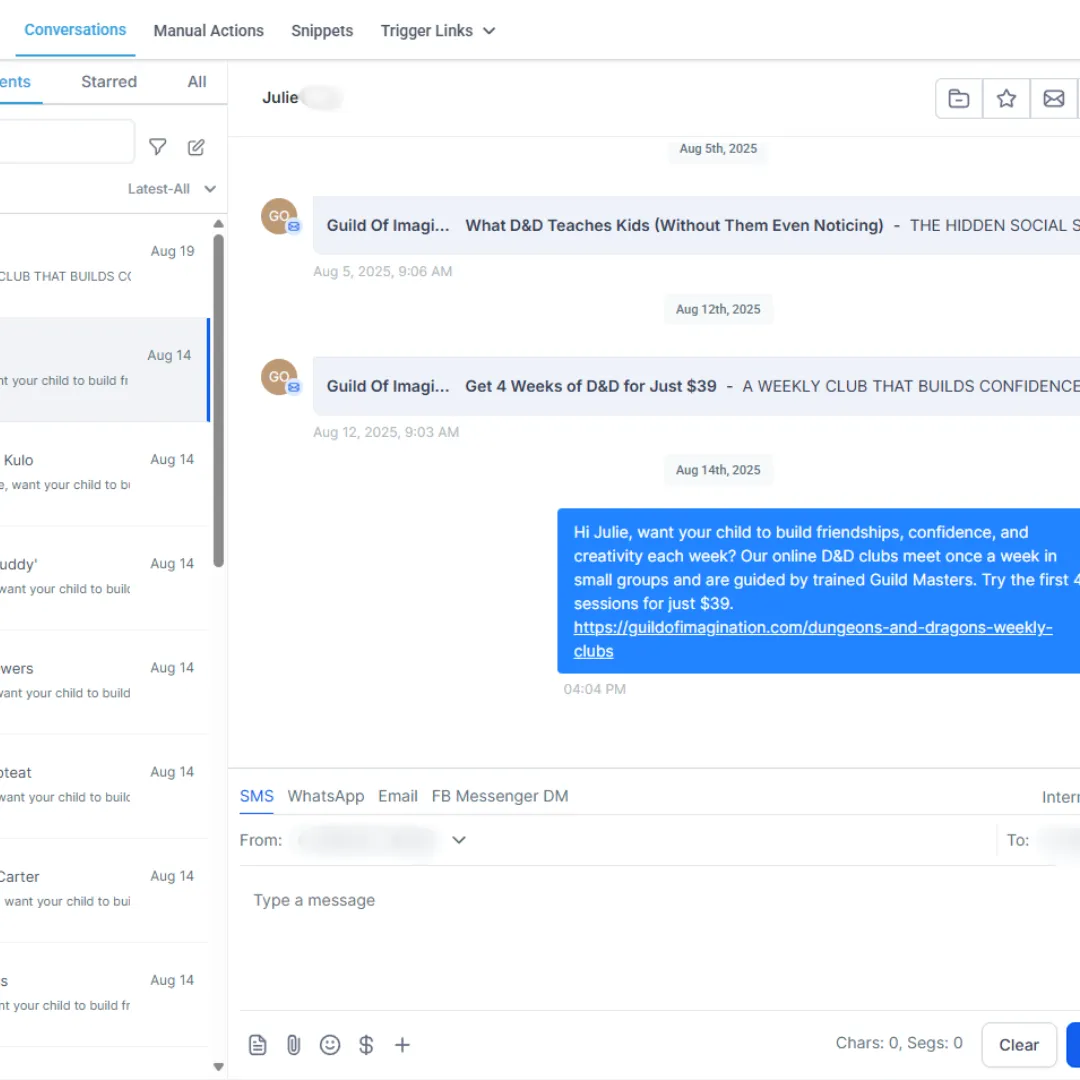Viewport: 1080px width, 1080px height.
Task: Open the Carter conversation row
Action: coord(104,889)
